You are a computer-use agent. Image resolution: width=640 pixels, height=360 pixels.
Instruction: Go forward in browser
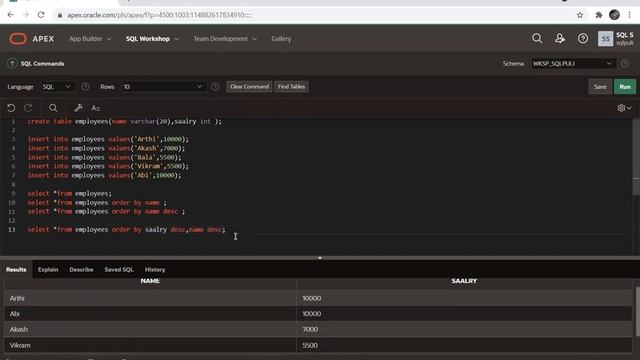[x=26, y=15]
